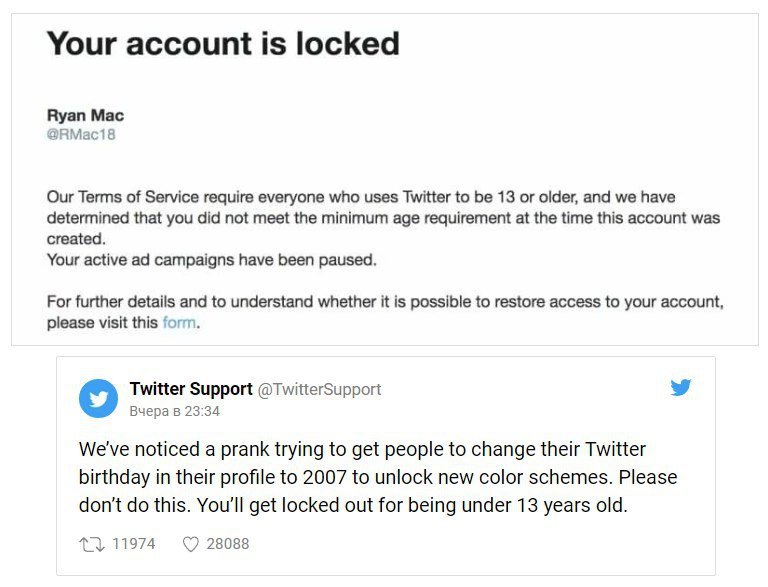Click the blue Twitter bird logo in tweet corner
Image resolution: width=768 pixels, height=587 pixels.
pos(681,387)
